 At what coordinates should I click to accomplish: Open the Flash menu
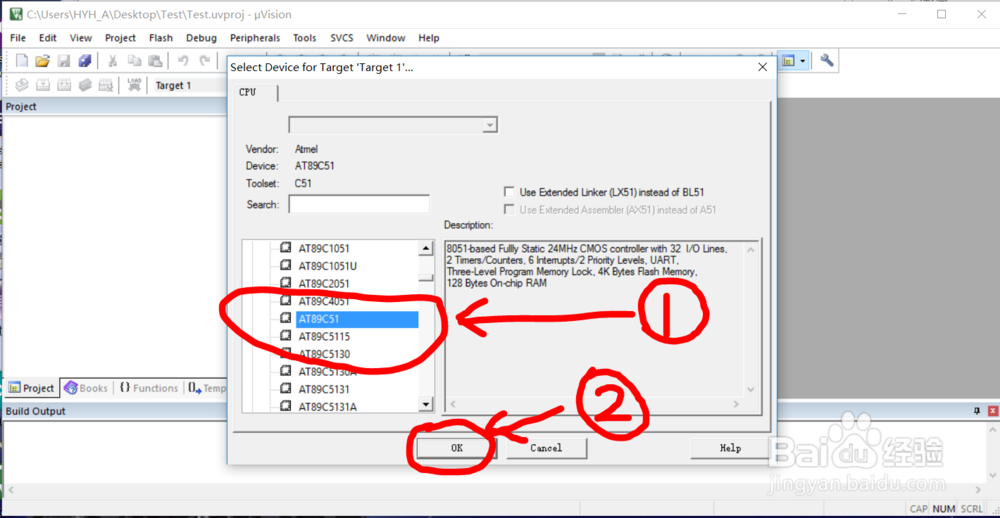click(x=161, y=38)
